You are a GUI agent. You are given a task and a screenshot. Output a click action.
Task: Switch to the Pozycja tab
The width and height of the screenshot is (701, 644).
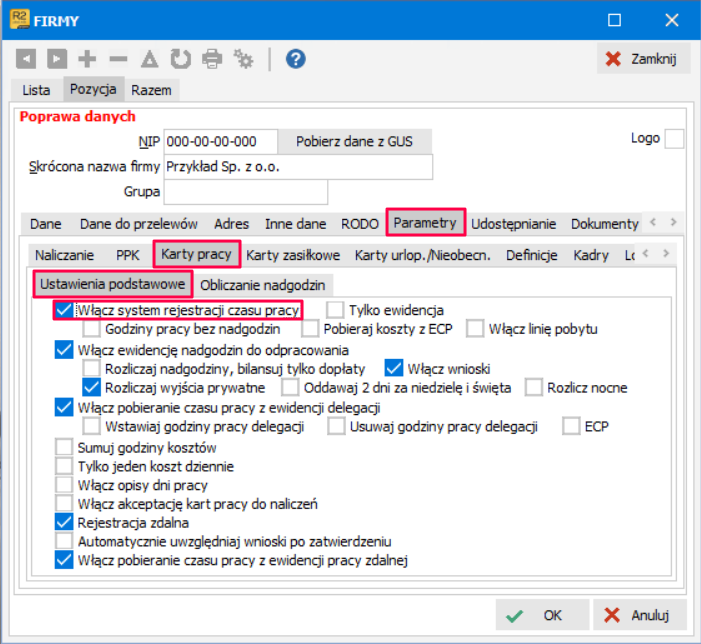pos(93,89)
